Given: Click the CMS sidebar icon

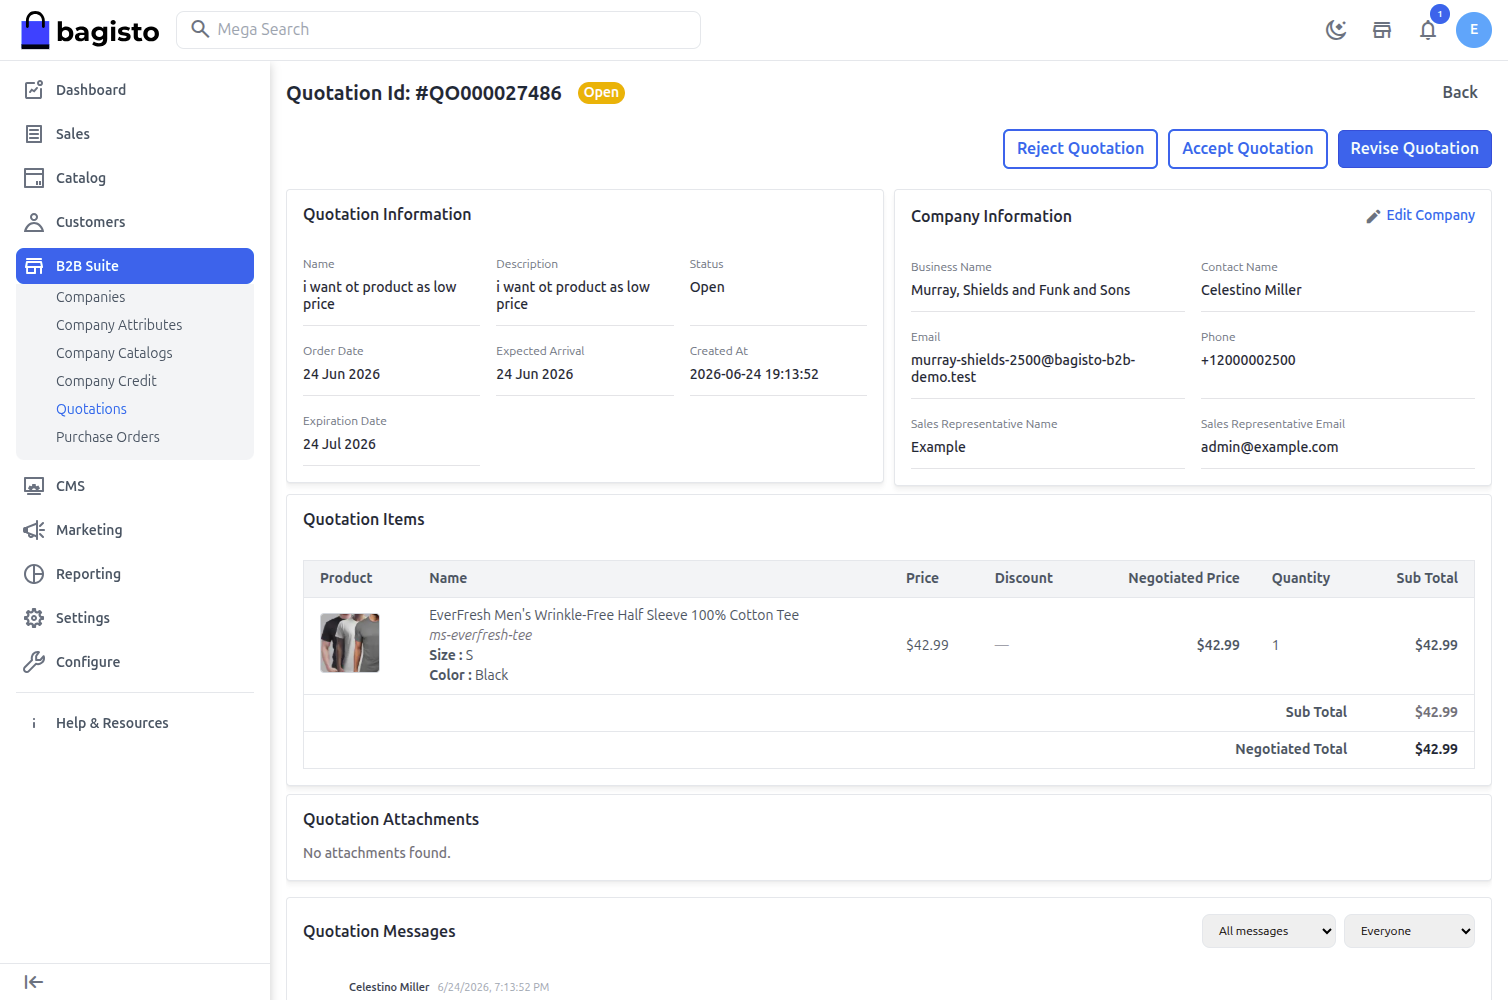Looking at the screenshot, I should tap(34, 486).
